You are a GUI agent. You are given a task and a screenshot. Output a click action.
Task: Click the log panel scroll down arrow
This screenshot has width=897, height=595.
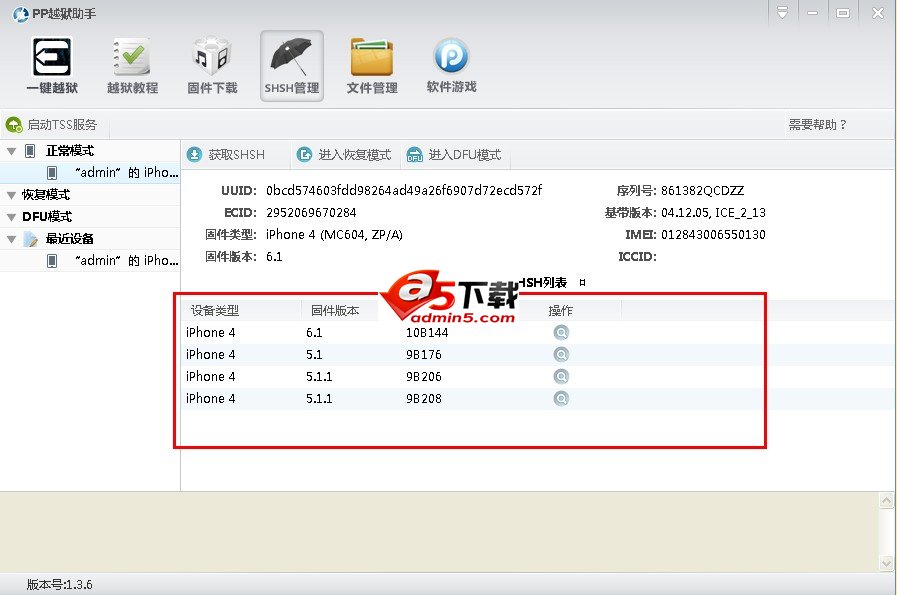click(x=886, y=563)
